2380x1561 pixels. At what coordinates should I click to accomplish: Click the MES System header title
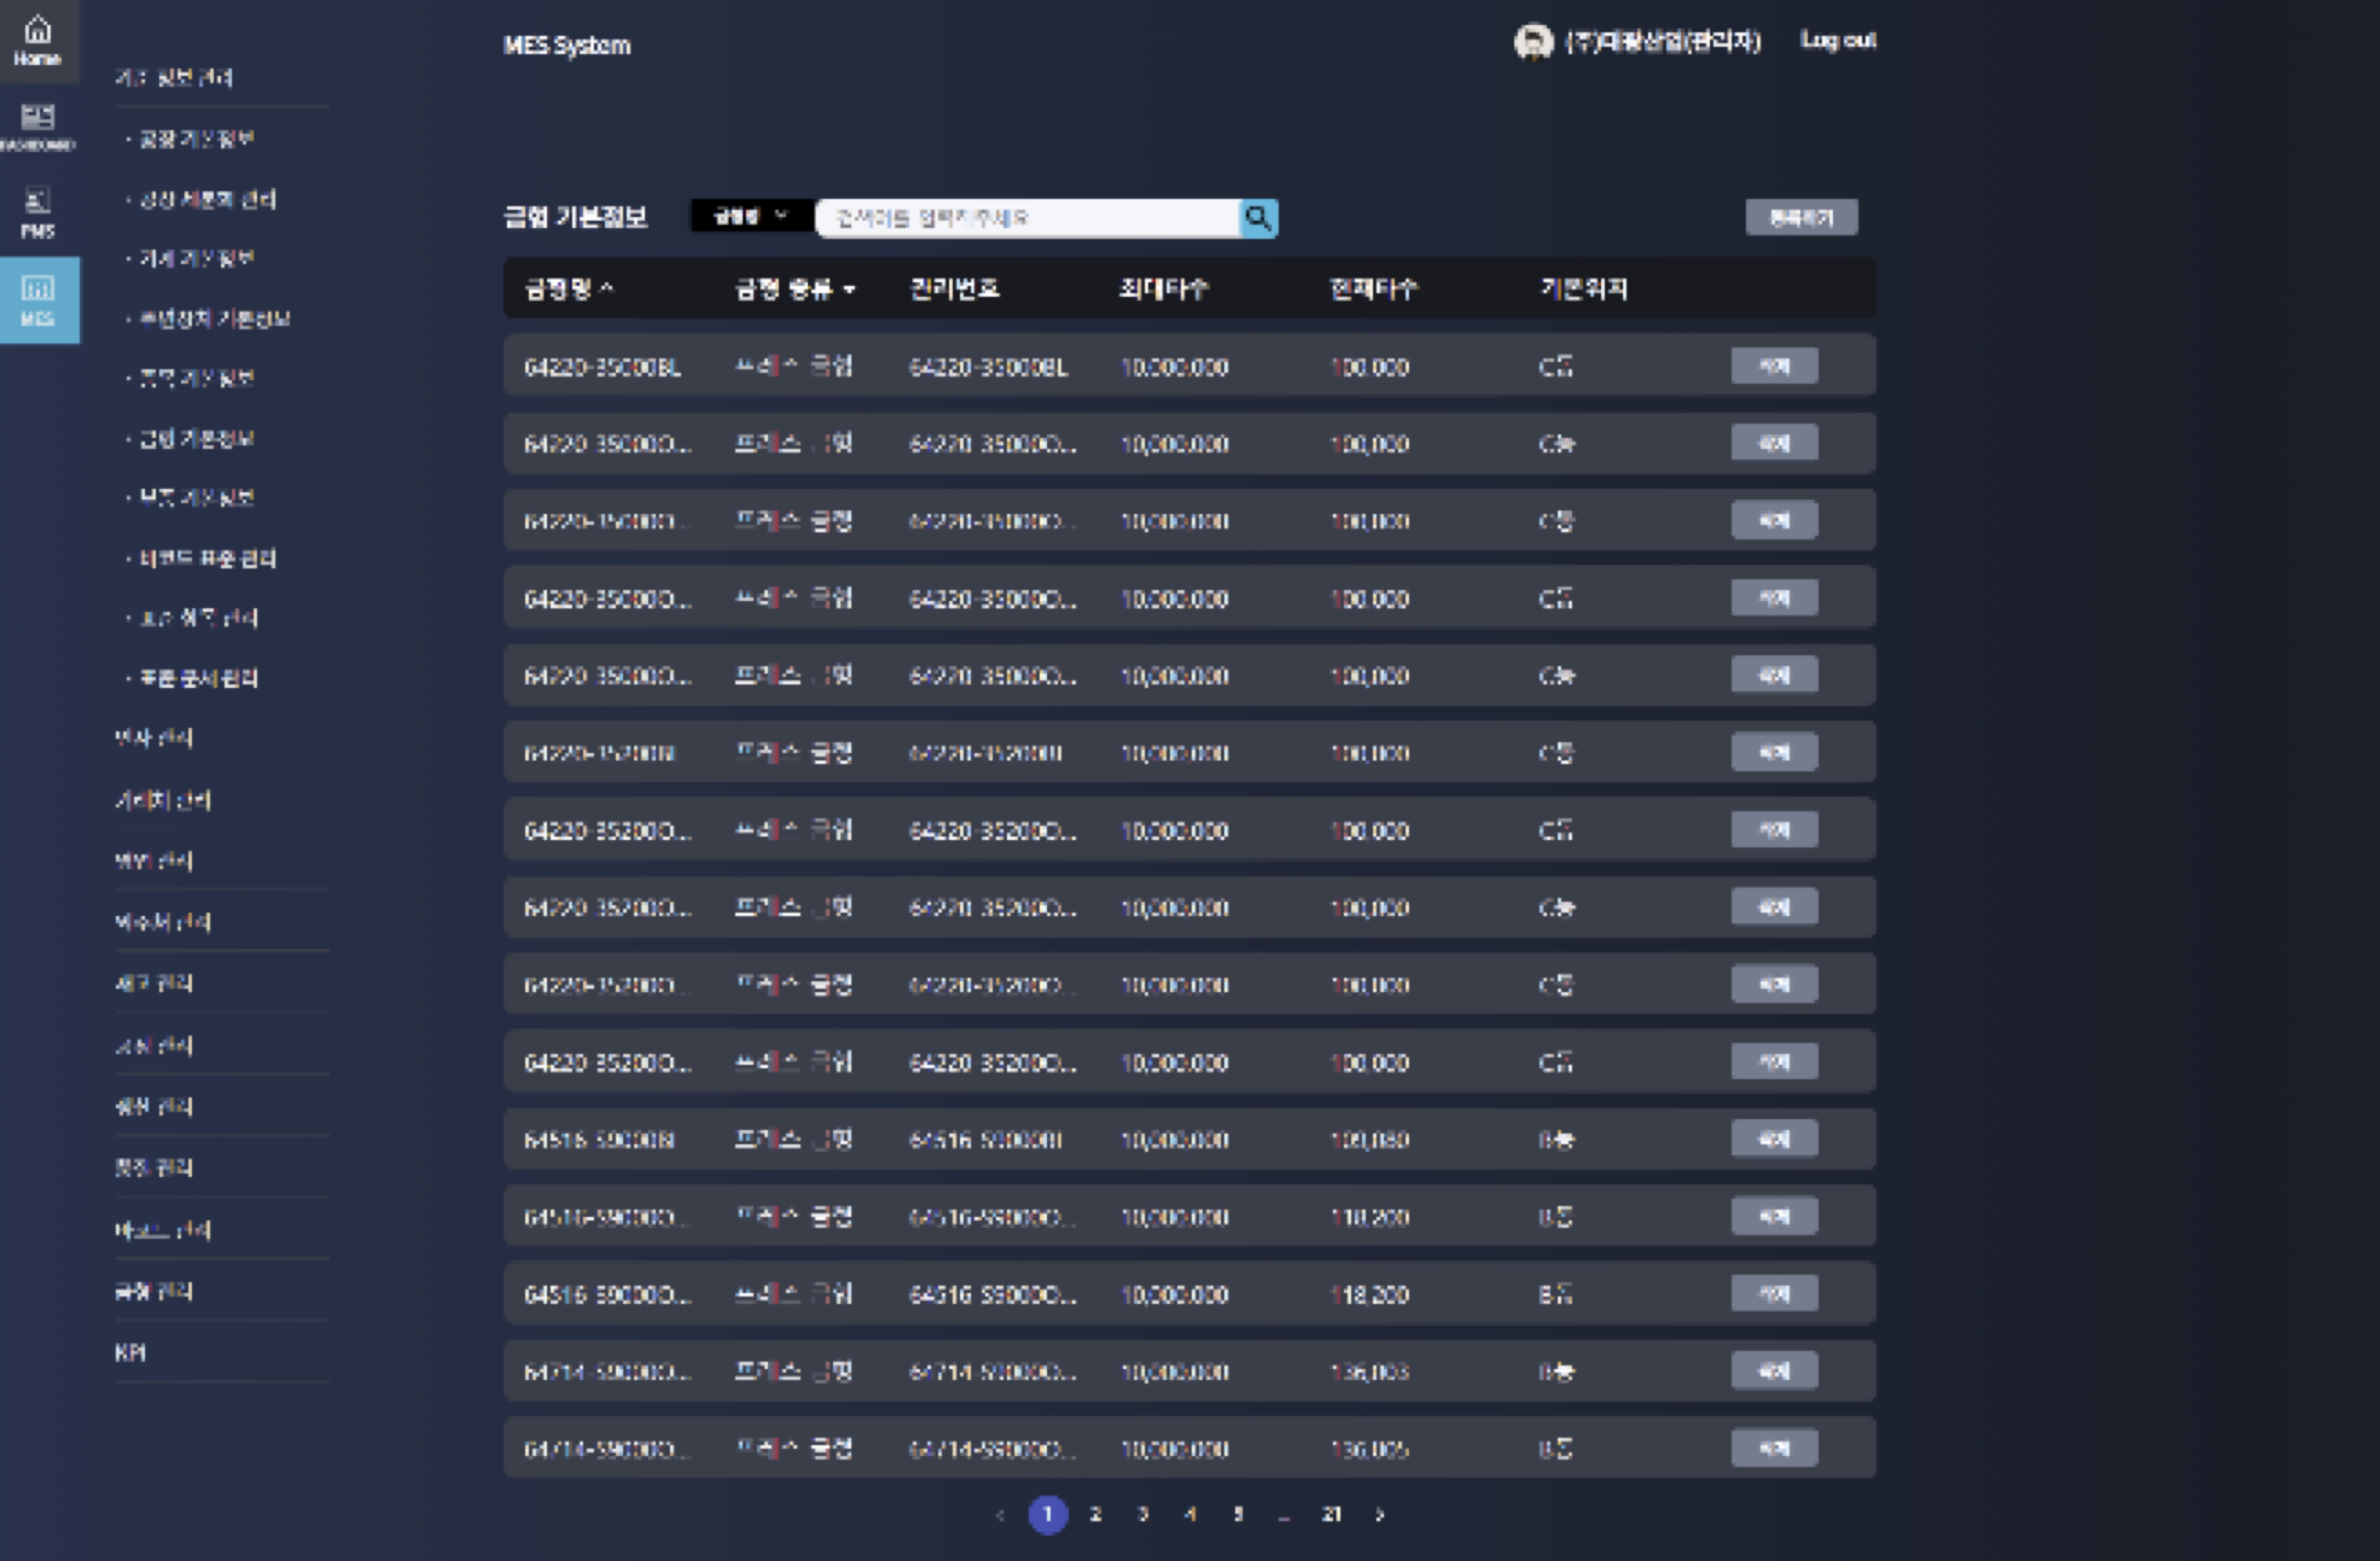tap(567, 45)
